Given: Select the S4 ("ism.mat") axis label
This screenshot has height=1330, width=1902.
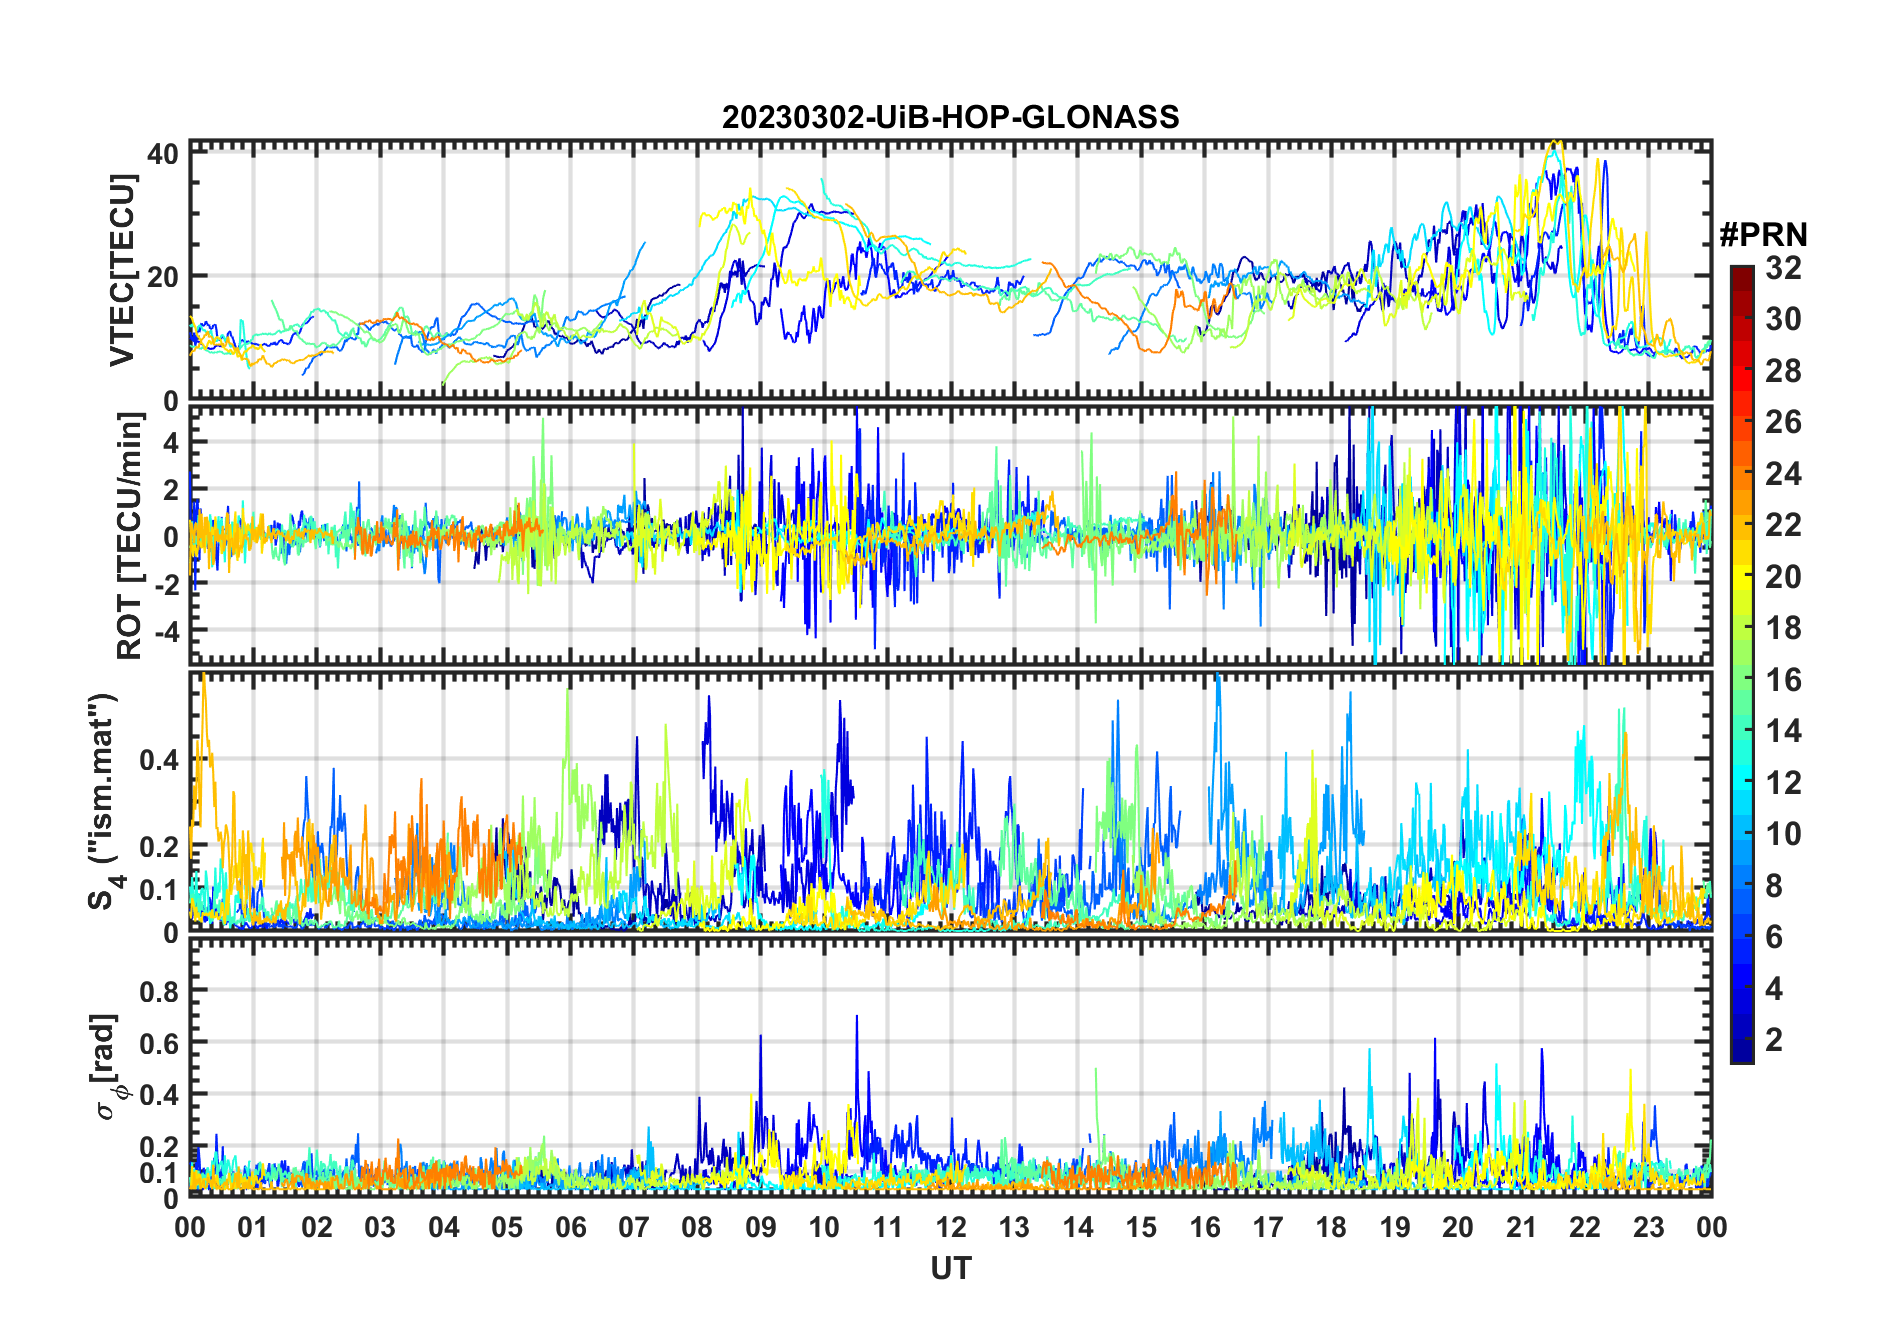Looking at the screenshot, I should coord(103,802).
